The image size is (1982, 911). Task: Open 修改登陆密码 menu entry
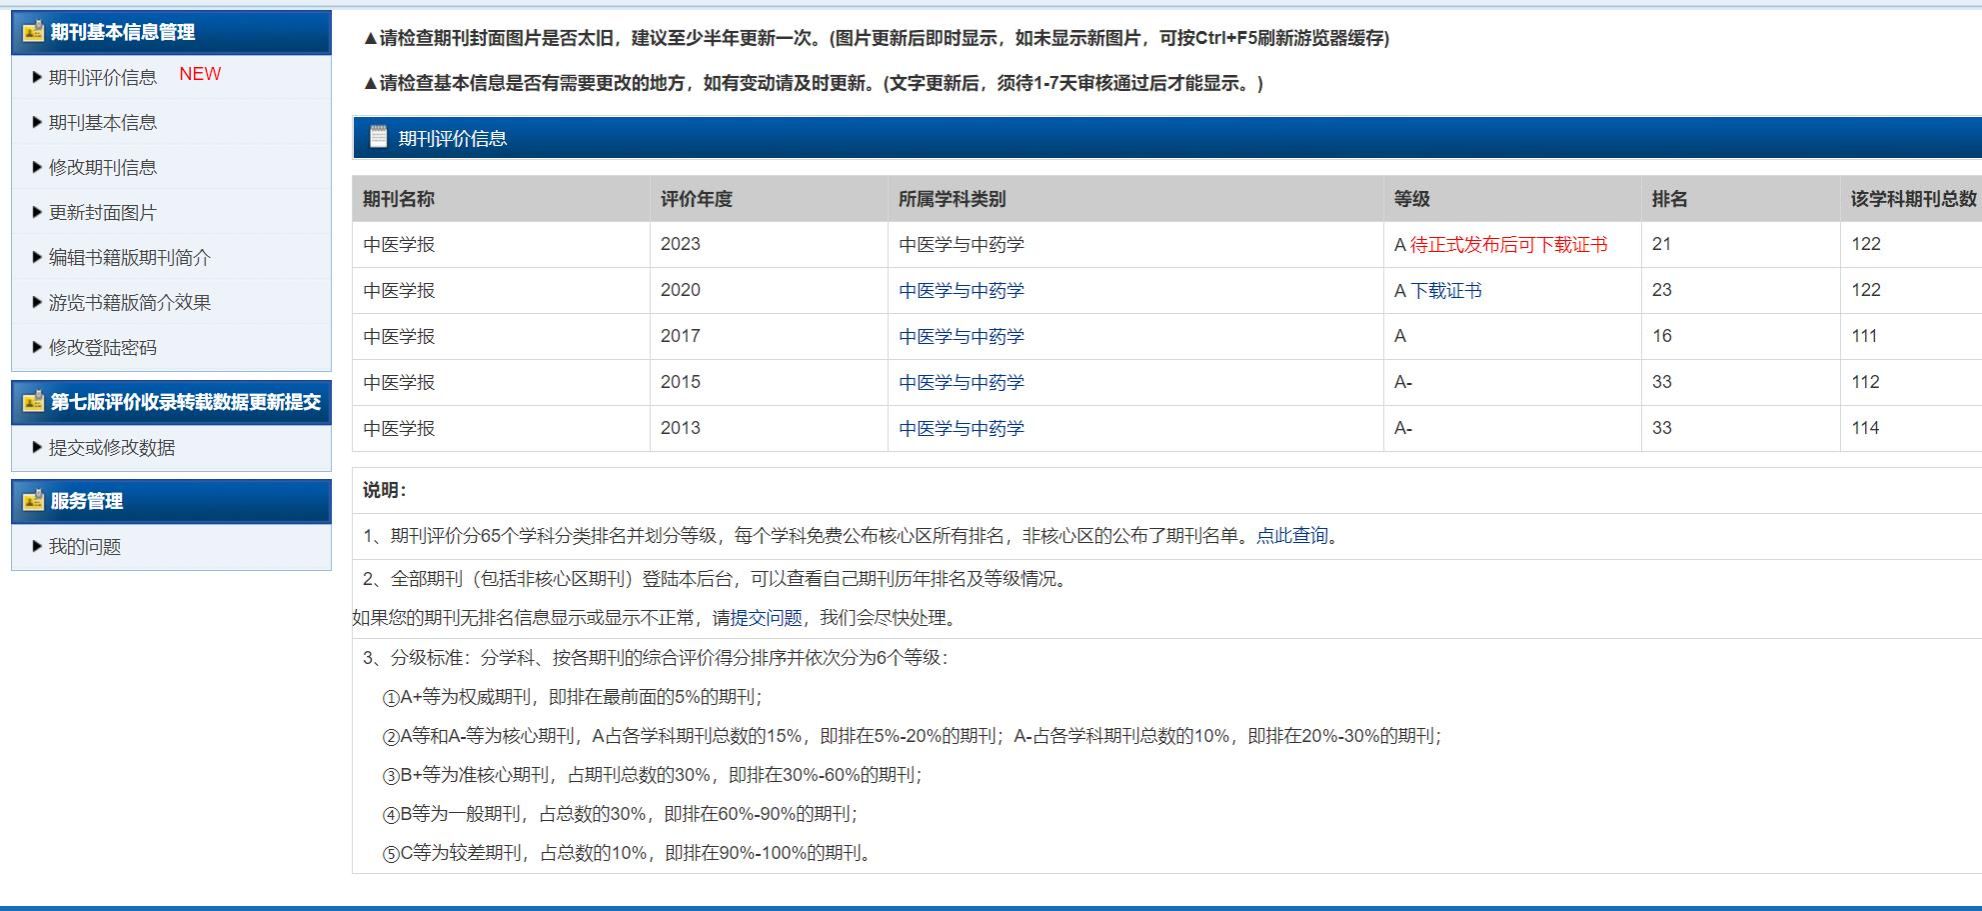102,347
